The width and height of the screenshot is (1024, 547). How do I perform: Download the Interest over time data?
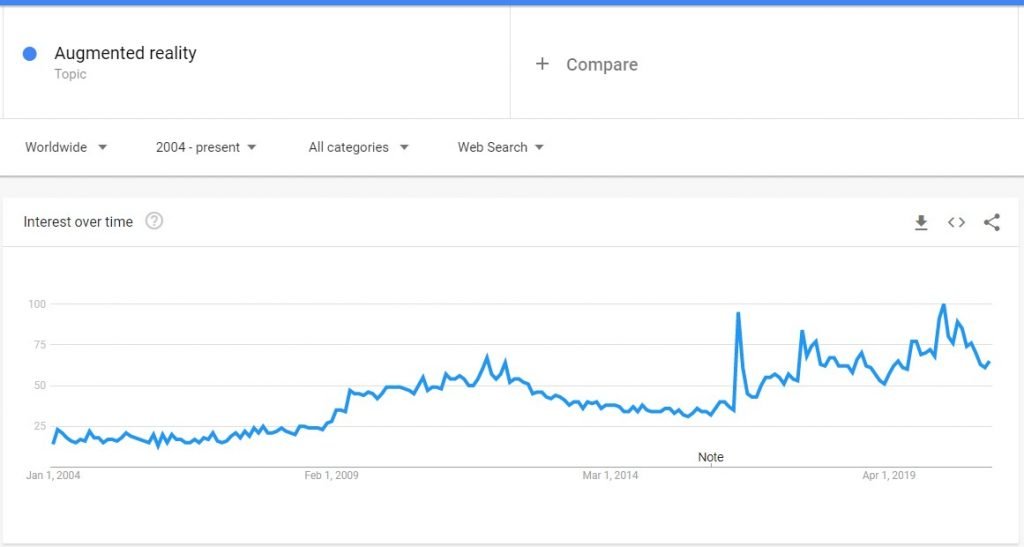pyautogui.click(x=921, y=223)
